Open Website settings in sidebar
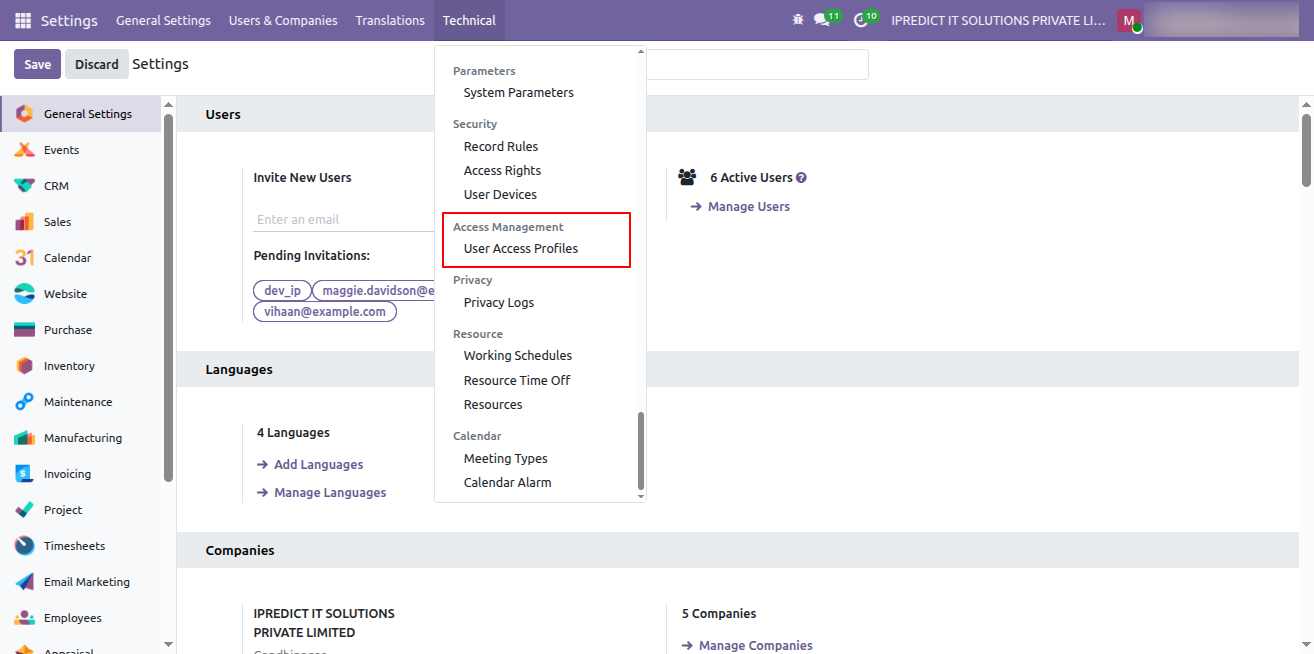Screen dimensions: 1314x654 [x=80, y=294]
